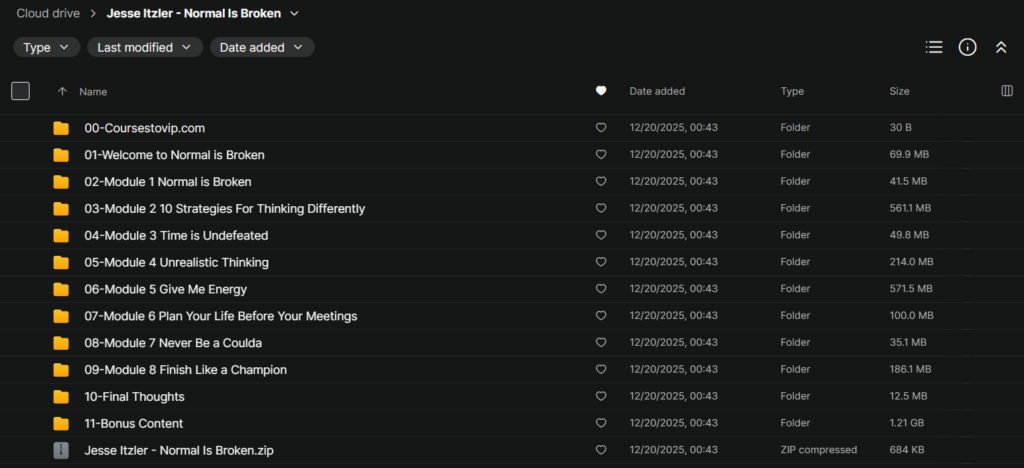Switch to list view layout icon
The width and height of the screenshot is (1024, 468).
click(x=934, y=47)
